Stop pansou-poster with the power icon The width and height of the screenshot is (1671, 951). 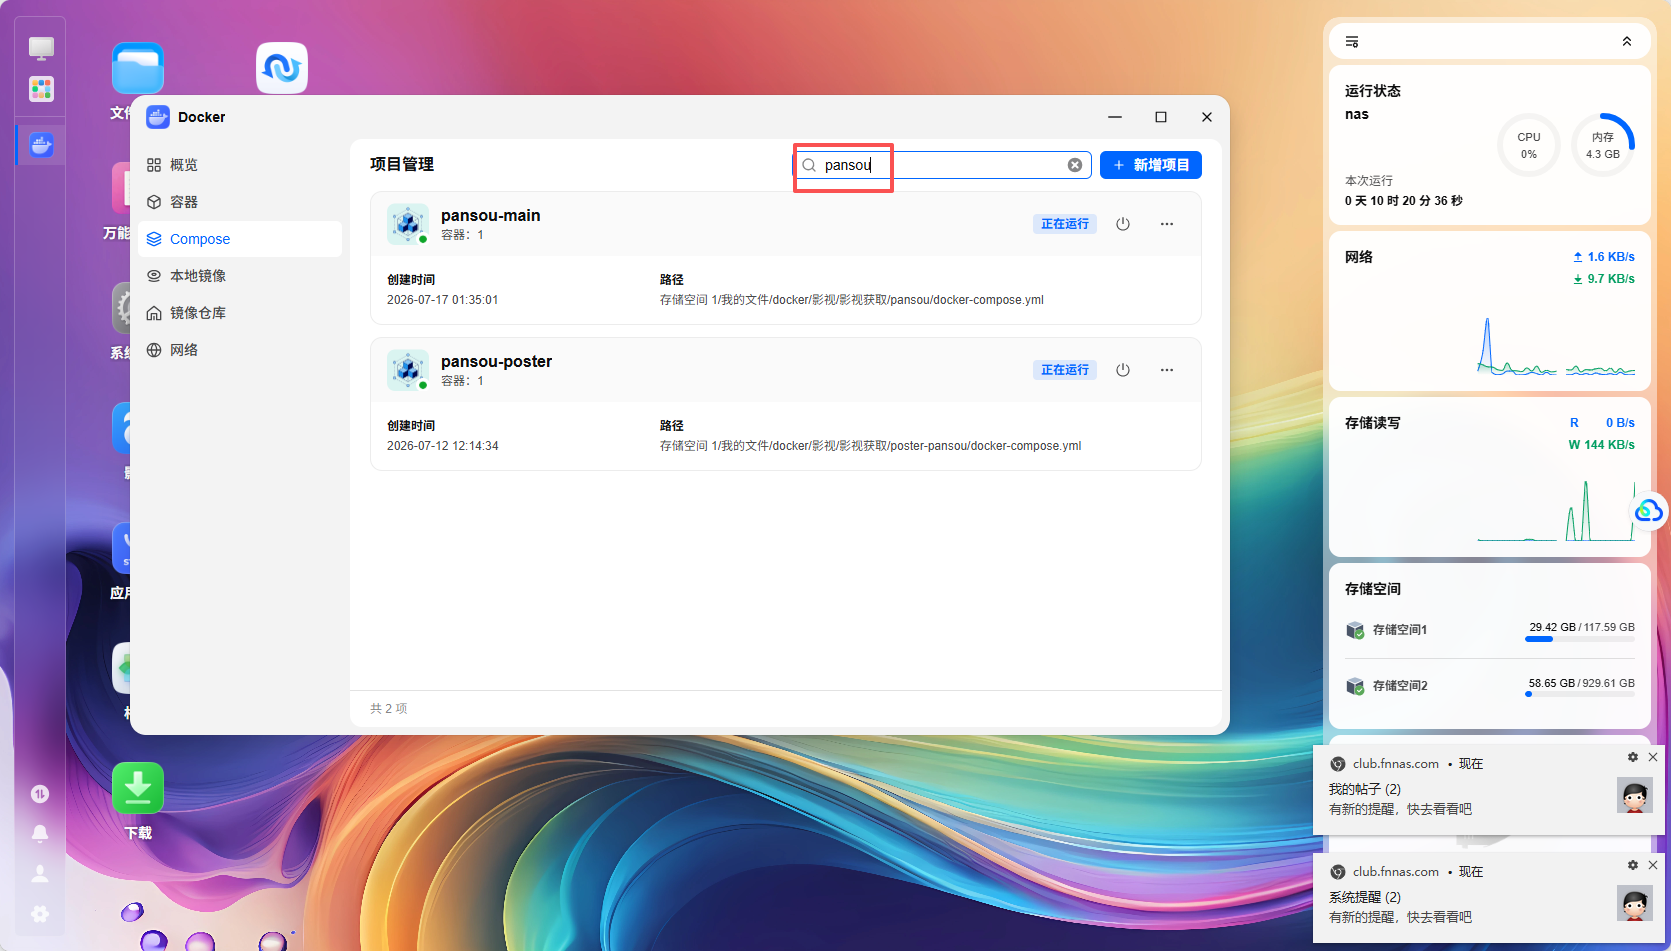click(1123, 370)
